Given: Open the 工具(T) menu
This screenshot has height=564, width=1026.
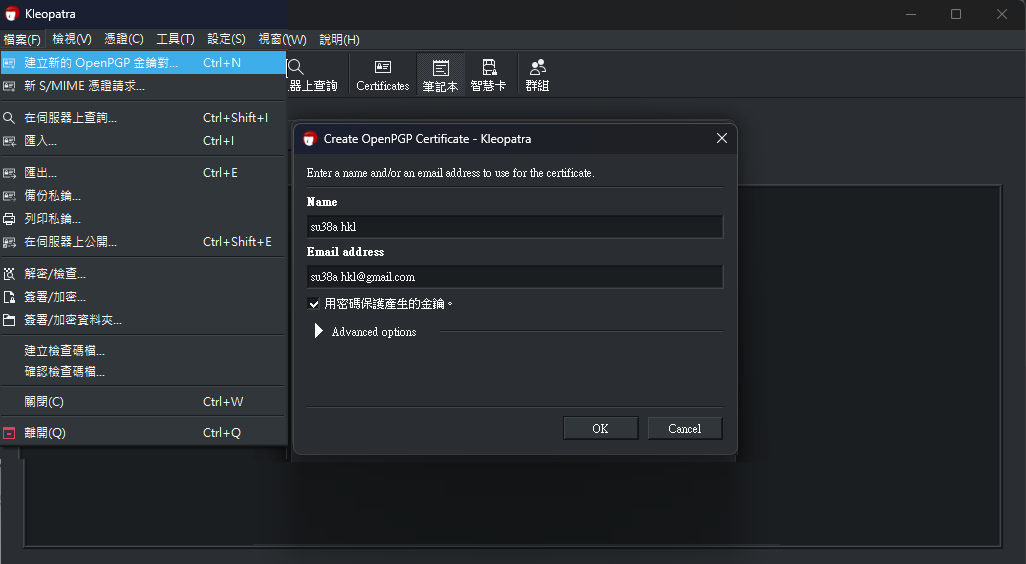Looking at the screenshot, I should tap(175, 39).
